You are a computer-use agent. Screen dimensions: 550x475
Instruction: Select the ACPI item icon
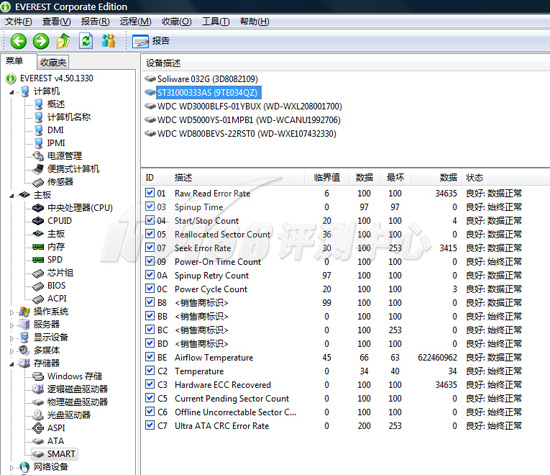[38, 299]
